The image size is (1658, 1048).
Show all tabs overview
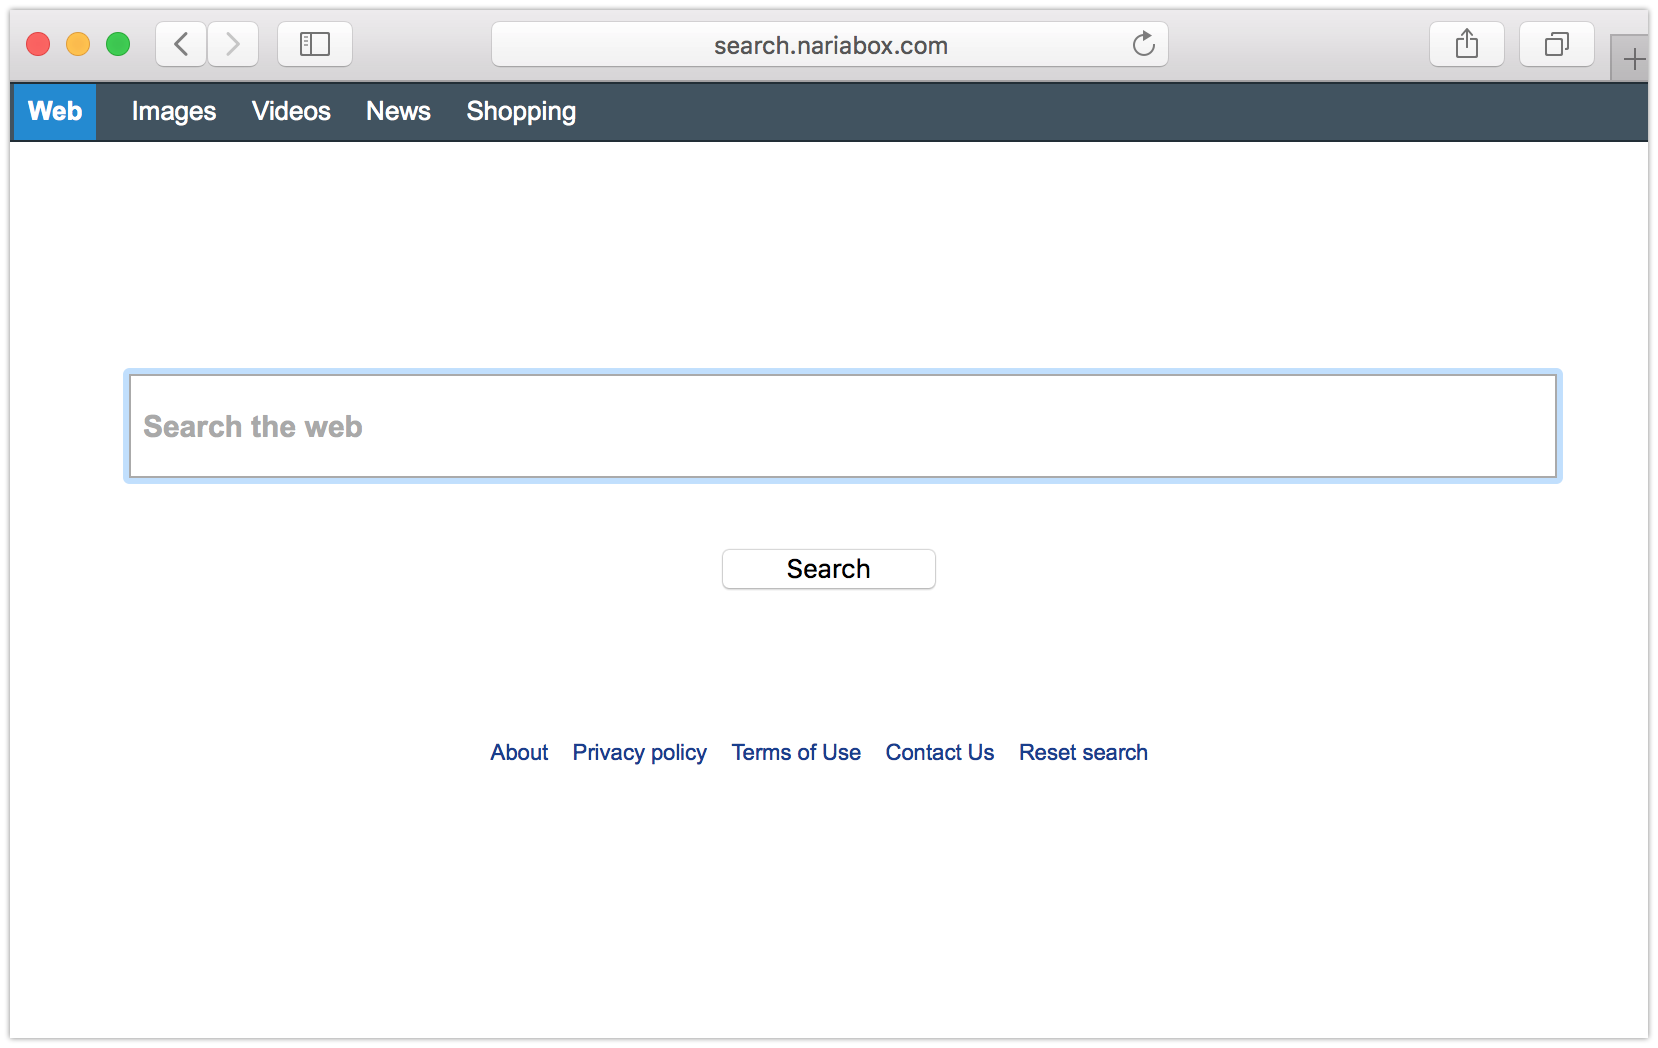coord(1556,44)
